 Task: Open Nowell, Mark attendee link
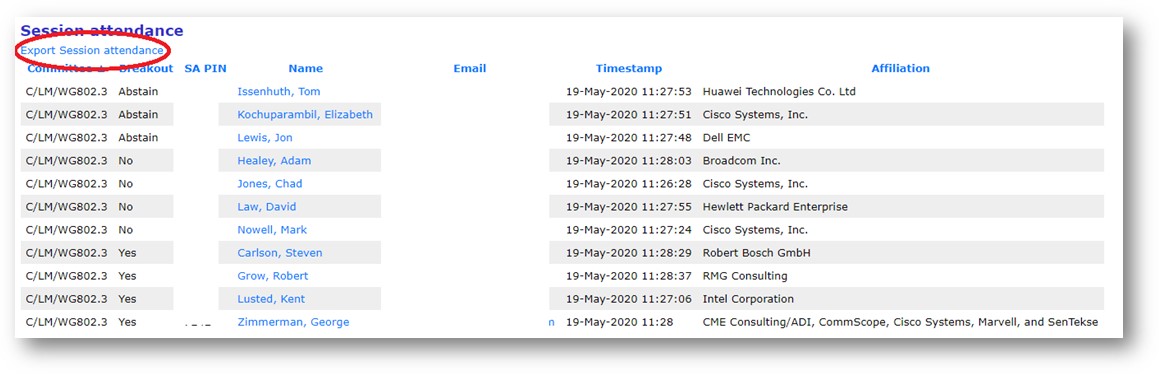[272, 230]
